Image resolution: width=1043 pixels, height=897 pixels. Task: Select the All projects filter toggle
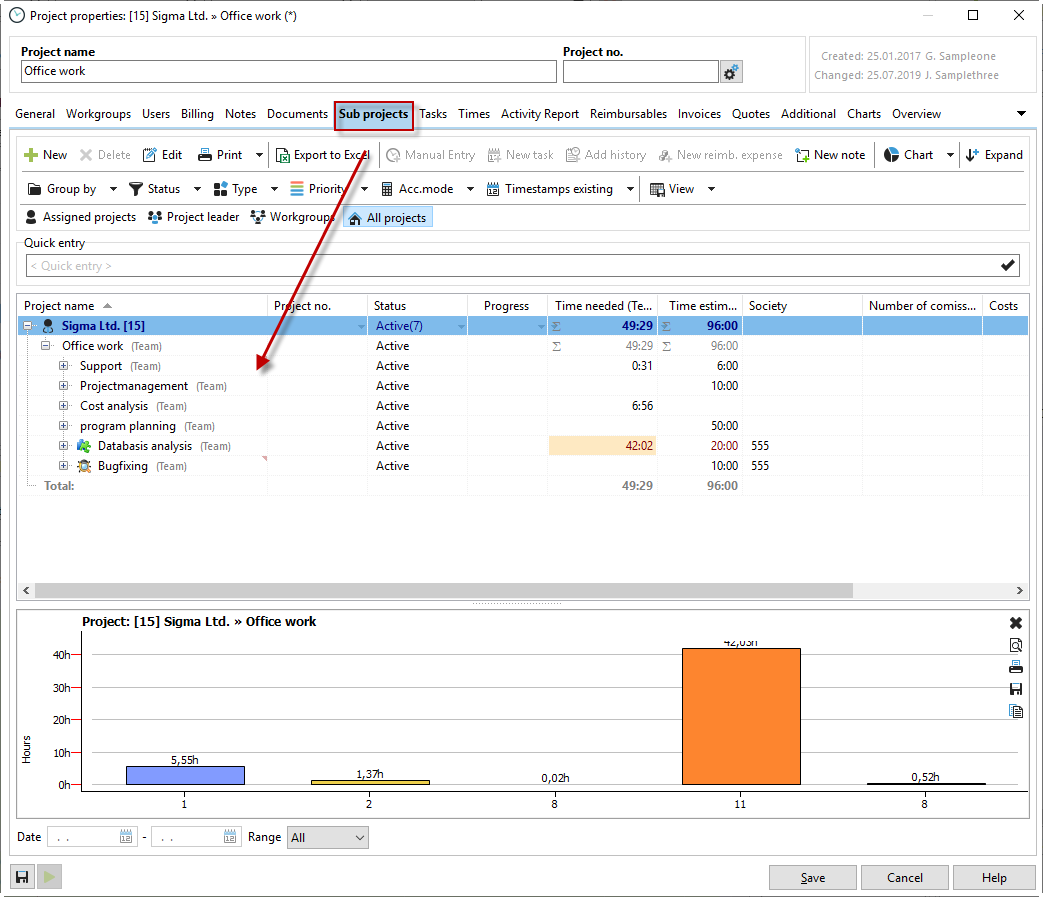click(x=388, y=218)
